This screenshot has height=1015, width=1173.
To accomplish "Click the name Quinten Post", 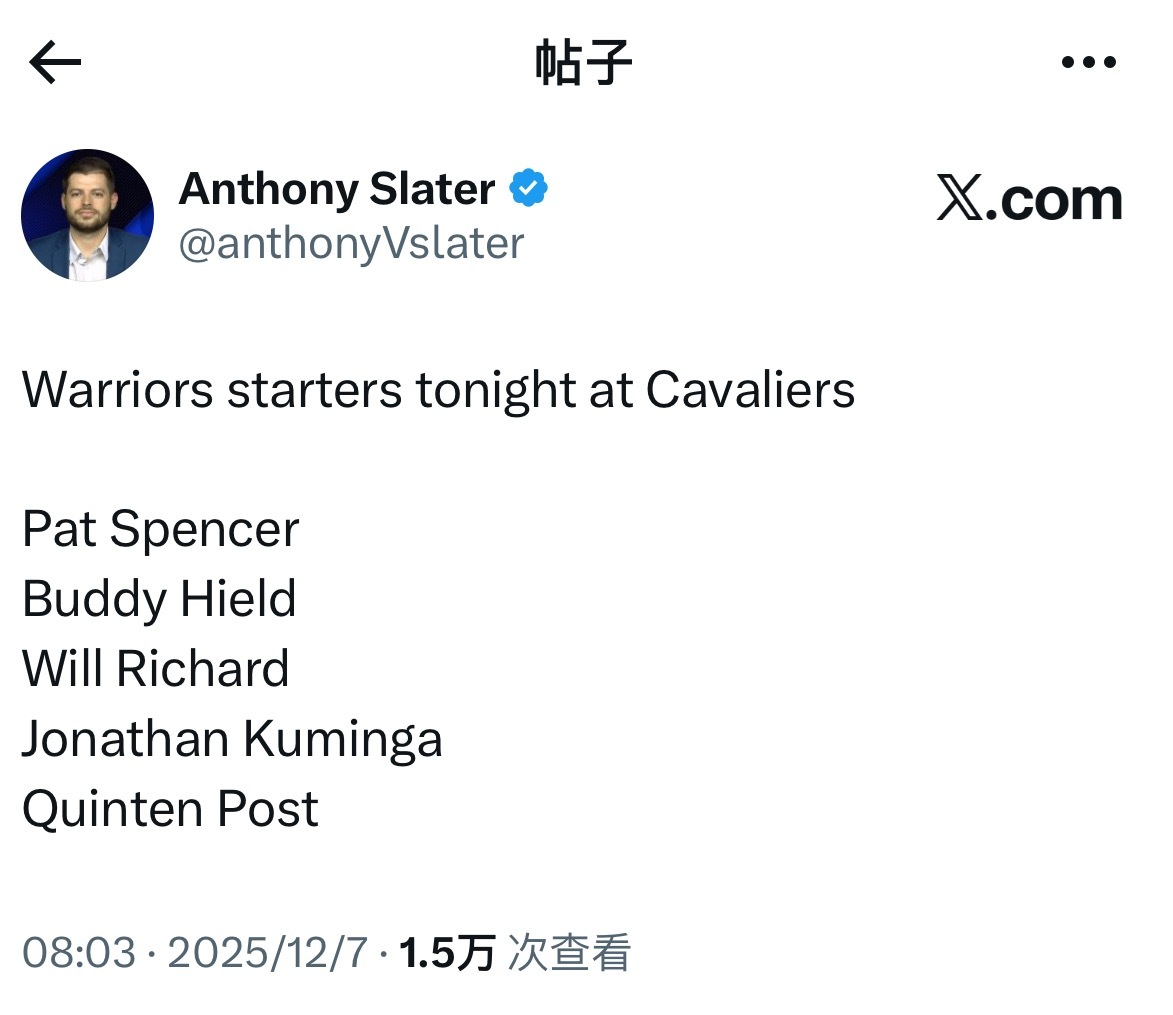I will (170, 809).
